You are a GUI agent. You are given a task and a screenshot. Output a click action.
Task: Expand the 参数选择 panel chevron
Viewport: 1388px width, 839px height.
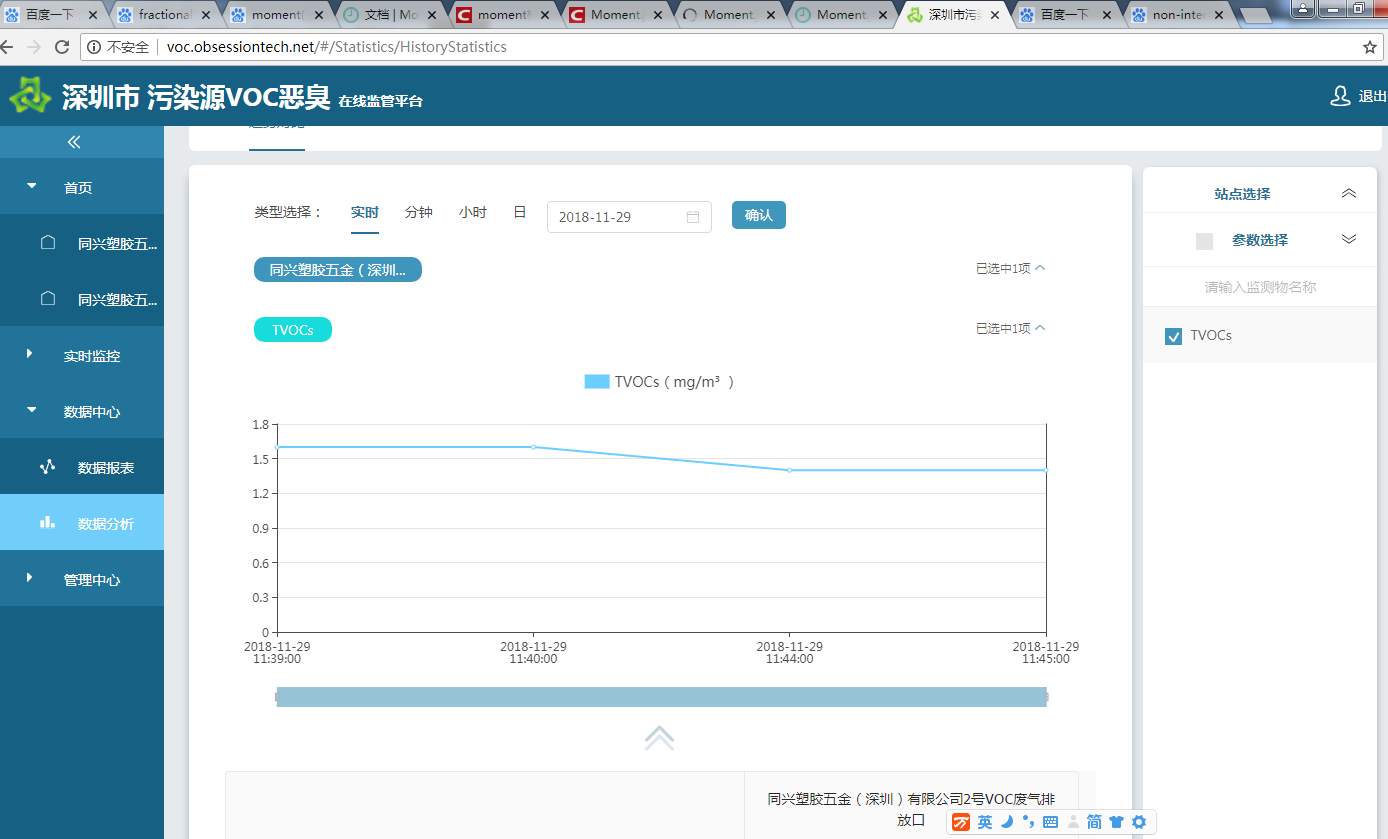(x=1349, y=239)
